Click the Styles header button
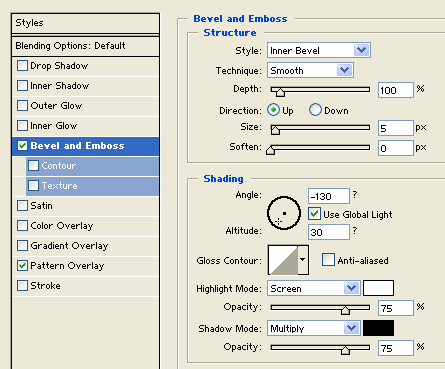 click(x=85, y=23)
